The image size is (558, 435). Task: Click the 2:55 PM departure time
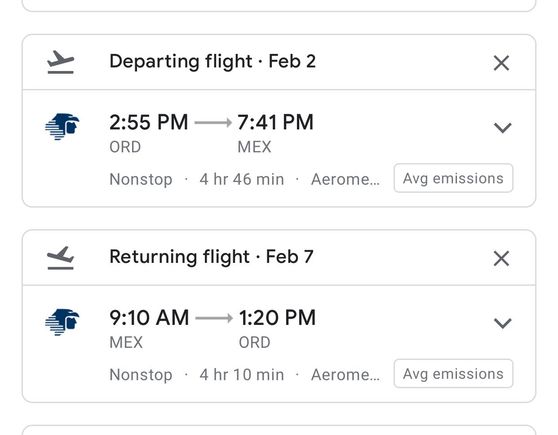(149, 122)
